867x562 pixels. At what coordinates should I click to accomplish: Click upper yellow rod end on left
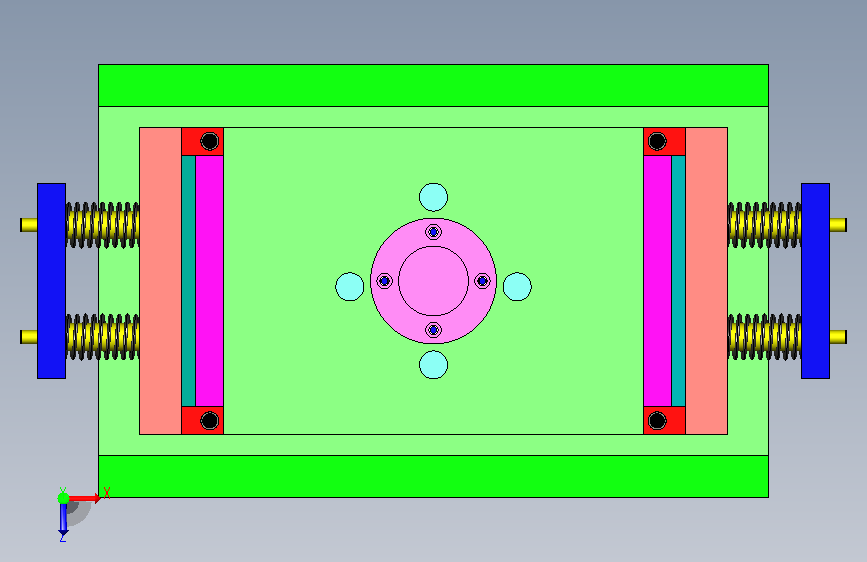click(29, 225)
